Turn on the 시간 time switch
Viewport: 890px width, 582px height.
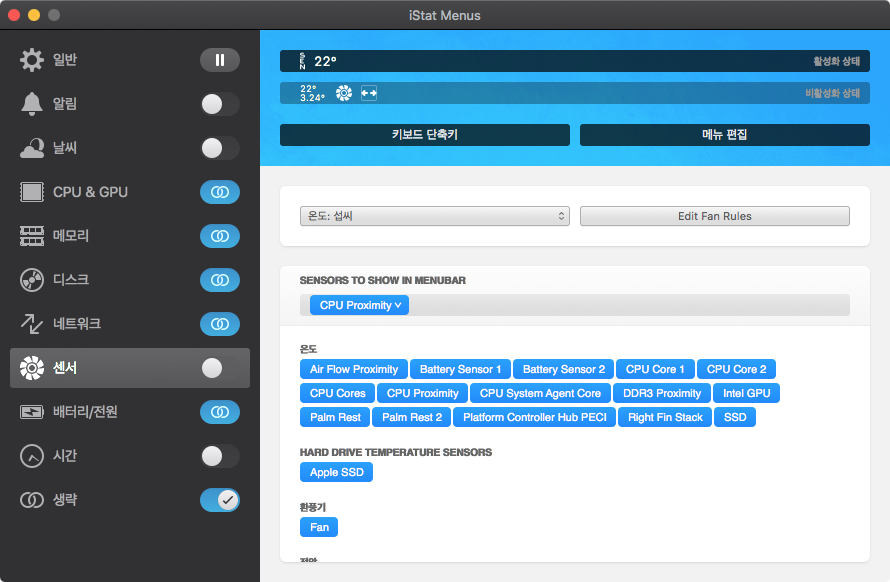[220, 456]
